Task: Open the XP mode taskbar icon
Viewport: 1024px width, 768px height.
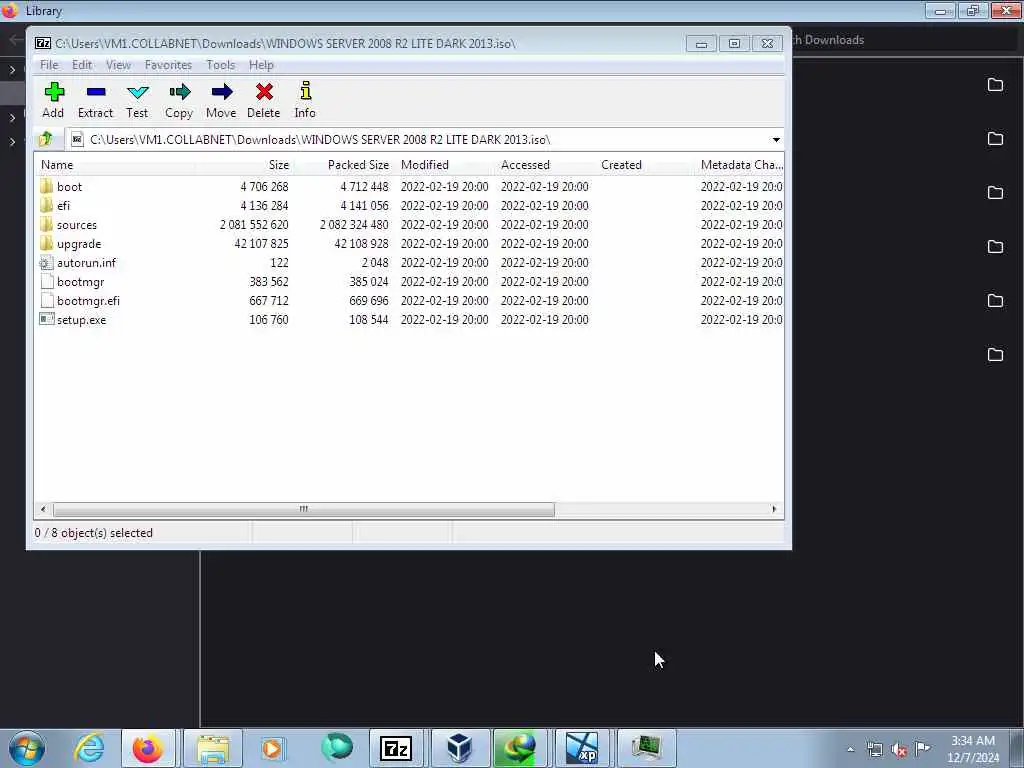Action: coord(582,748)
